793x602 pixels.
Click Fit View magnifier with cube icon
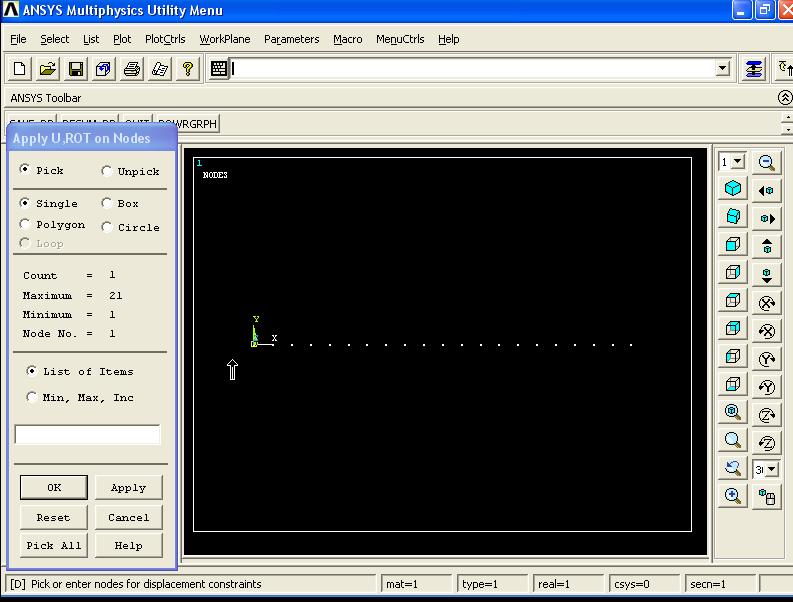point(733,412)
